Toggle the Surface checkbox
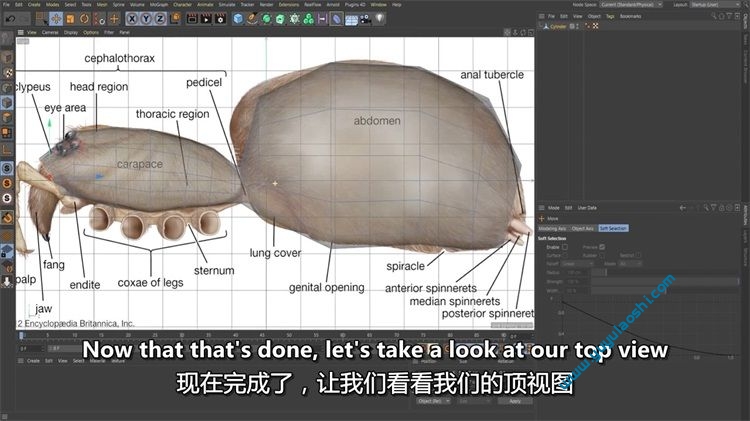 pos(565,255)
